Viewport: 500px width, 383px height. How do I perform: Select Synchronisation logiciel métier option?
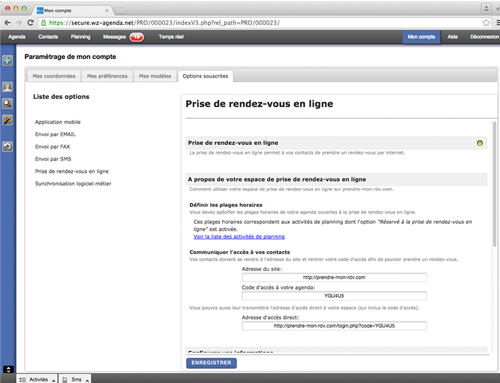click(x=73, y=184)
